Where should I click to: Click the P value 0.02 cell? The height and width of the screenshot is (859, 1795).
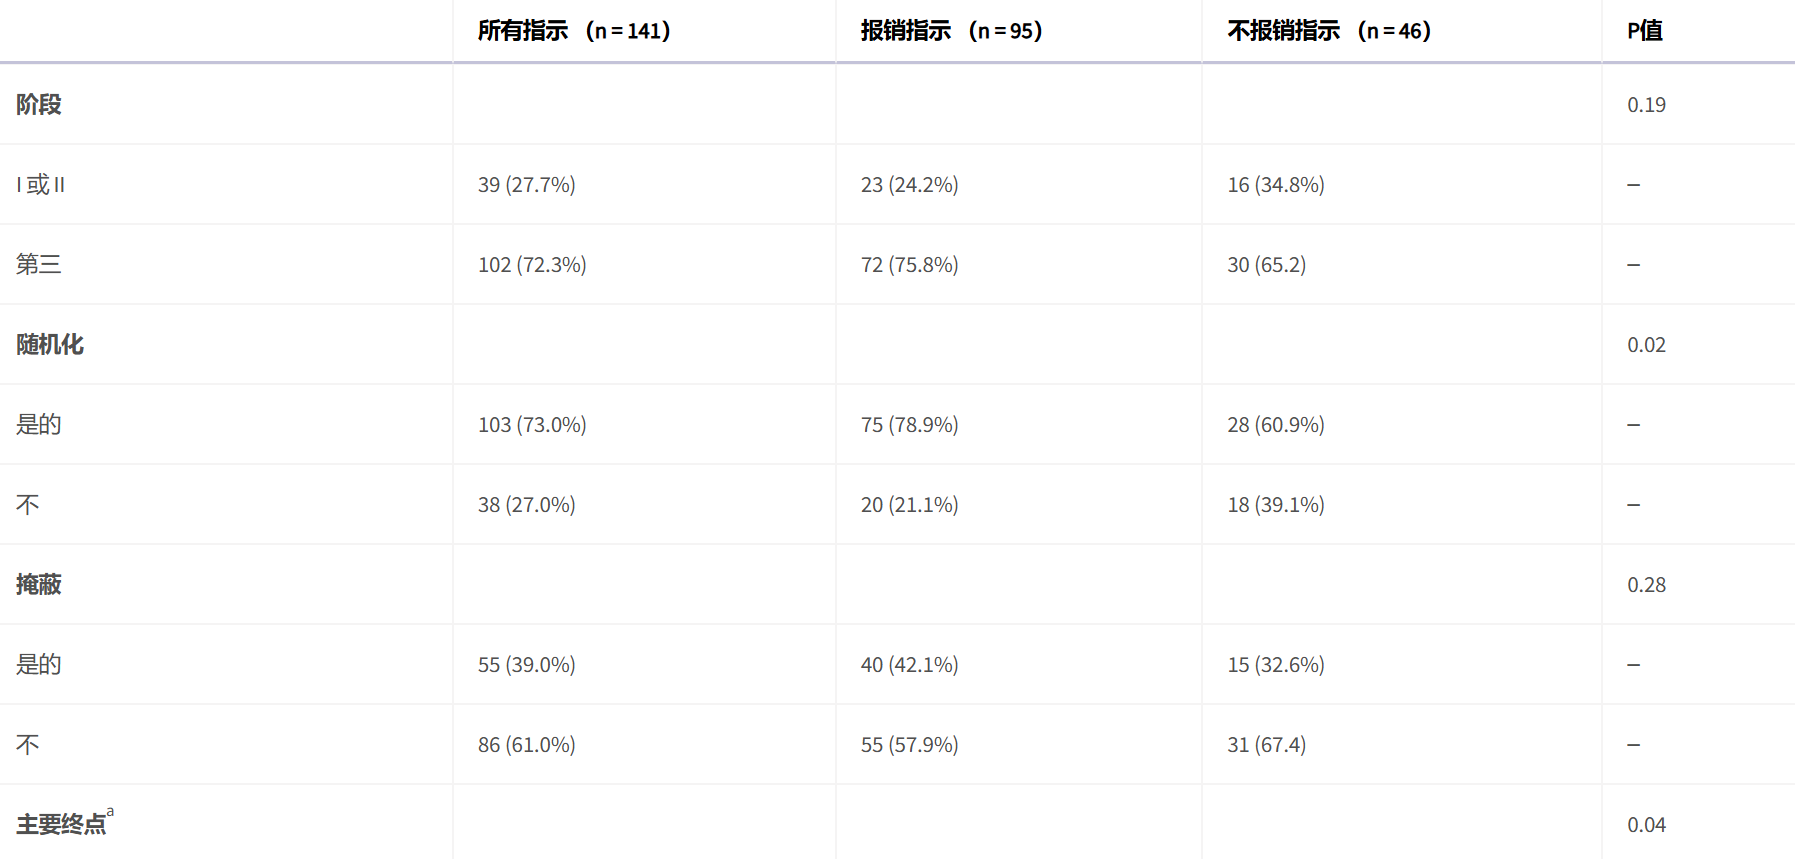[x=1646, y=345]
